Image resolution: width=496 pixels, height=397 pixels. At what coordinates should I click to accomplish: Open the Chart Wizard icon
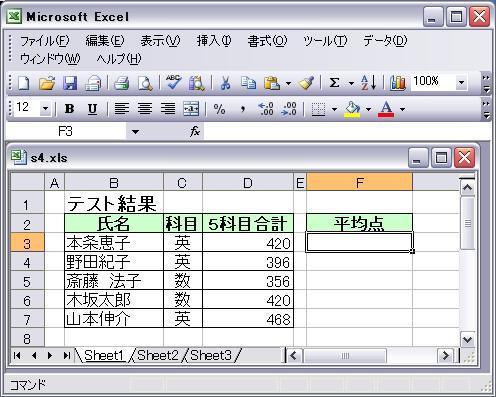pyautogui.click(x=398, y=83)
